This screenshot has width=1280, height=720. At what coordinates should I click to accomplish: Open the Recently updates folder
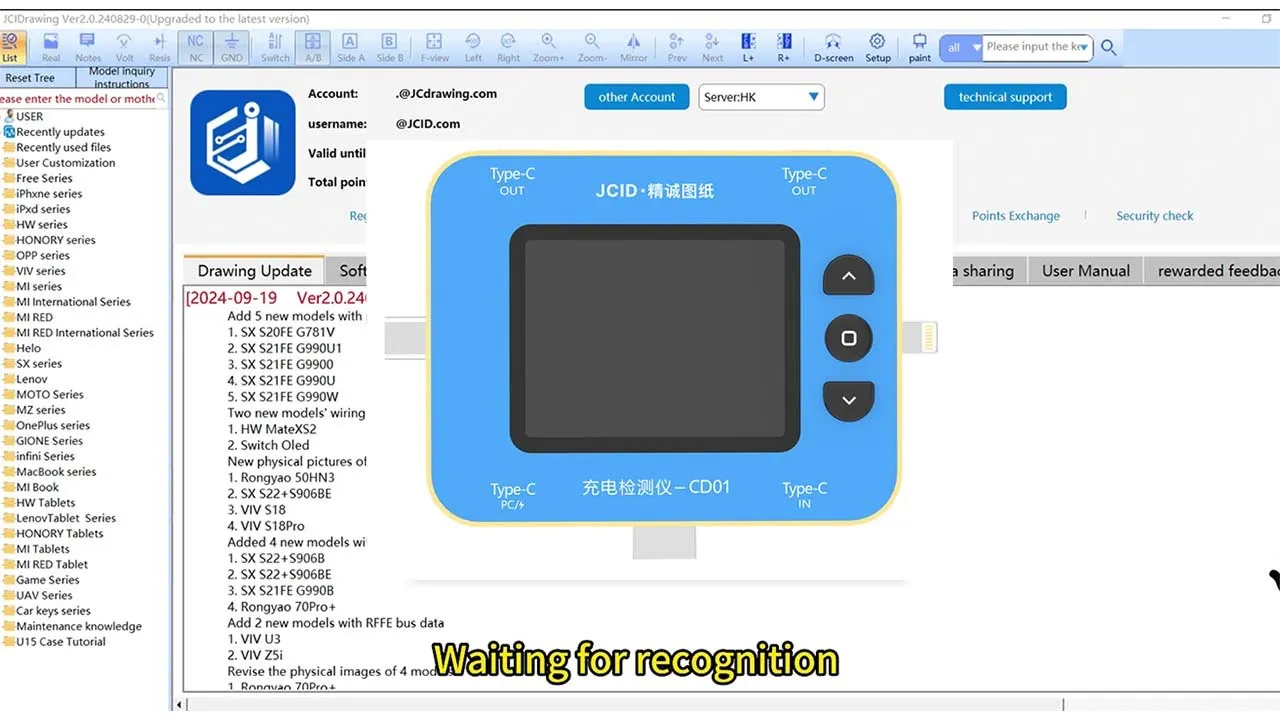click(53, 132)
